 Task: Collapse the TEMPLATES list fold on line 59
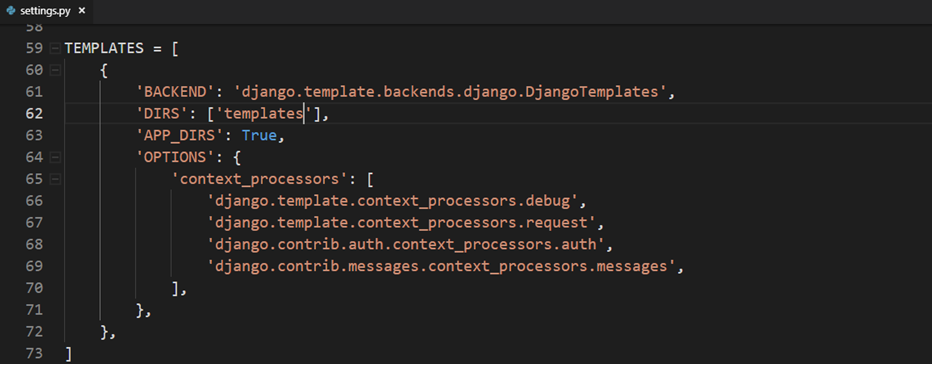pyautogui.click(x=55, y=48)
